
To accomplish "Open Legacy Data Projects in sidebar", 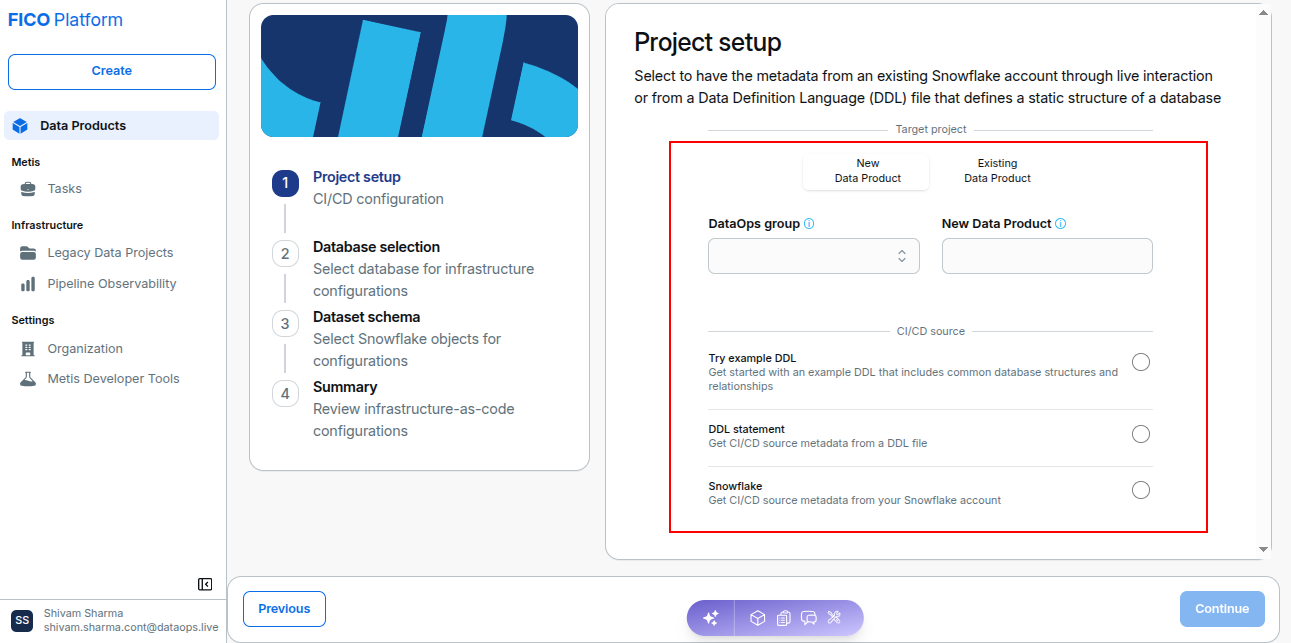I will tap(112, 253).
